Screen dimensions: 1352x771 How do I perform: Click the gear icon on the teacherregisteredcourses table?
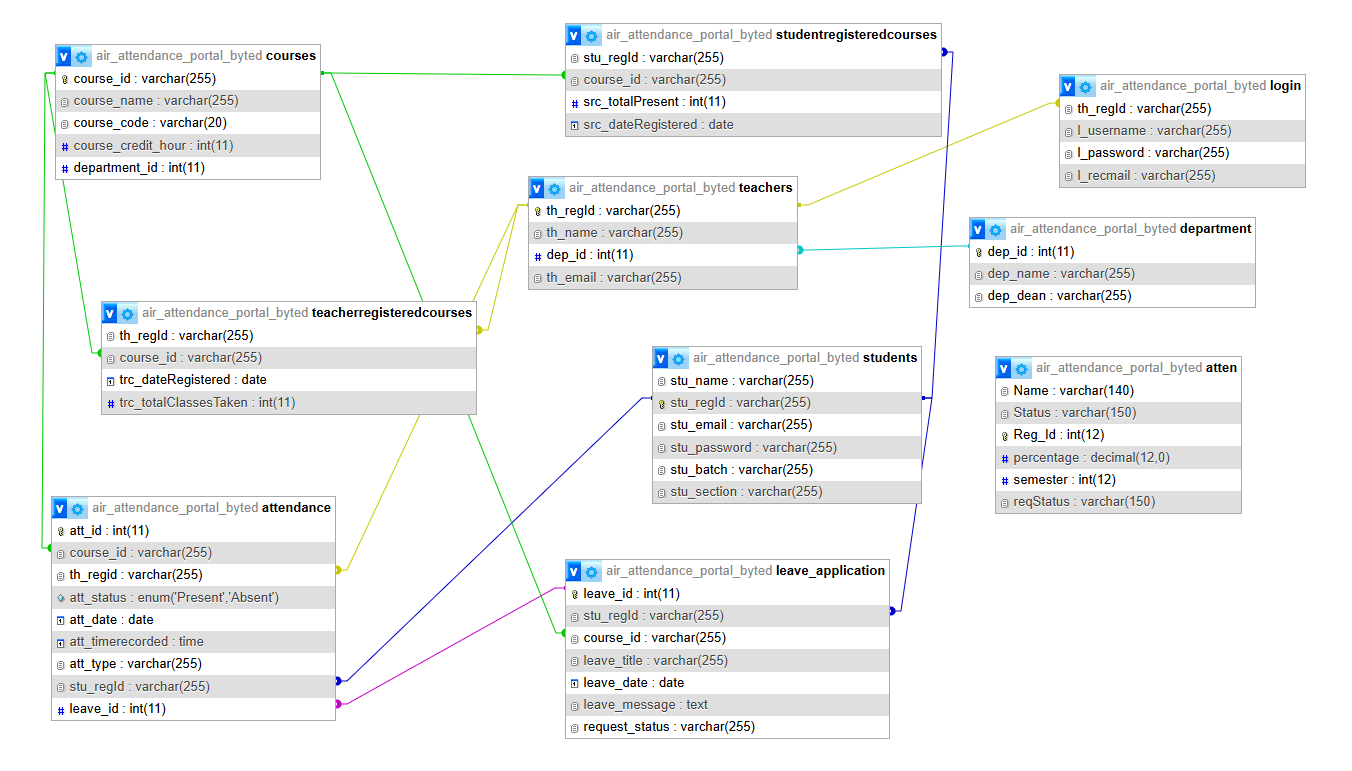click(128, 313)
